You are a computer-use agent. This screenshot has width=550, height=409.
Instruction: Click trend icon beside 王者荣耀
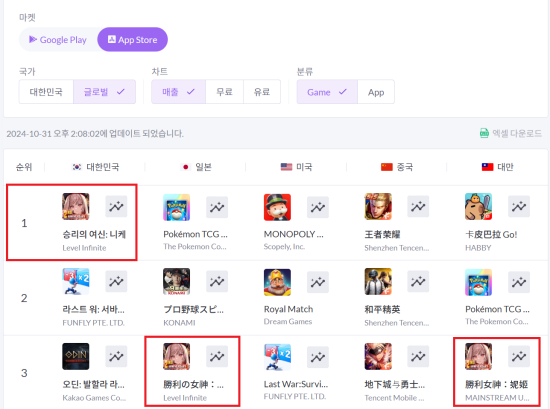[x=418, y=207]
